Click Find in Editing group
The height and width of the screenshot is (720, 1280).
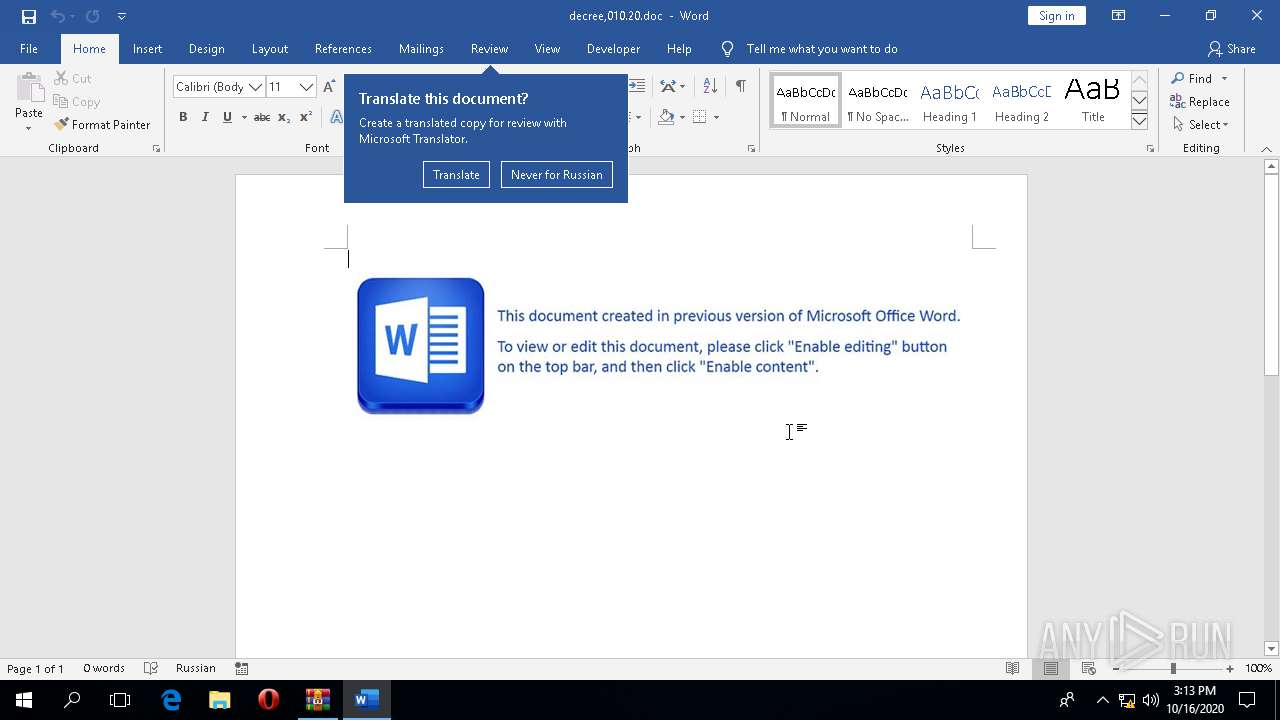pyautogui.click(x=1192, y=78)
